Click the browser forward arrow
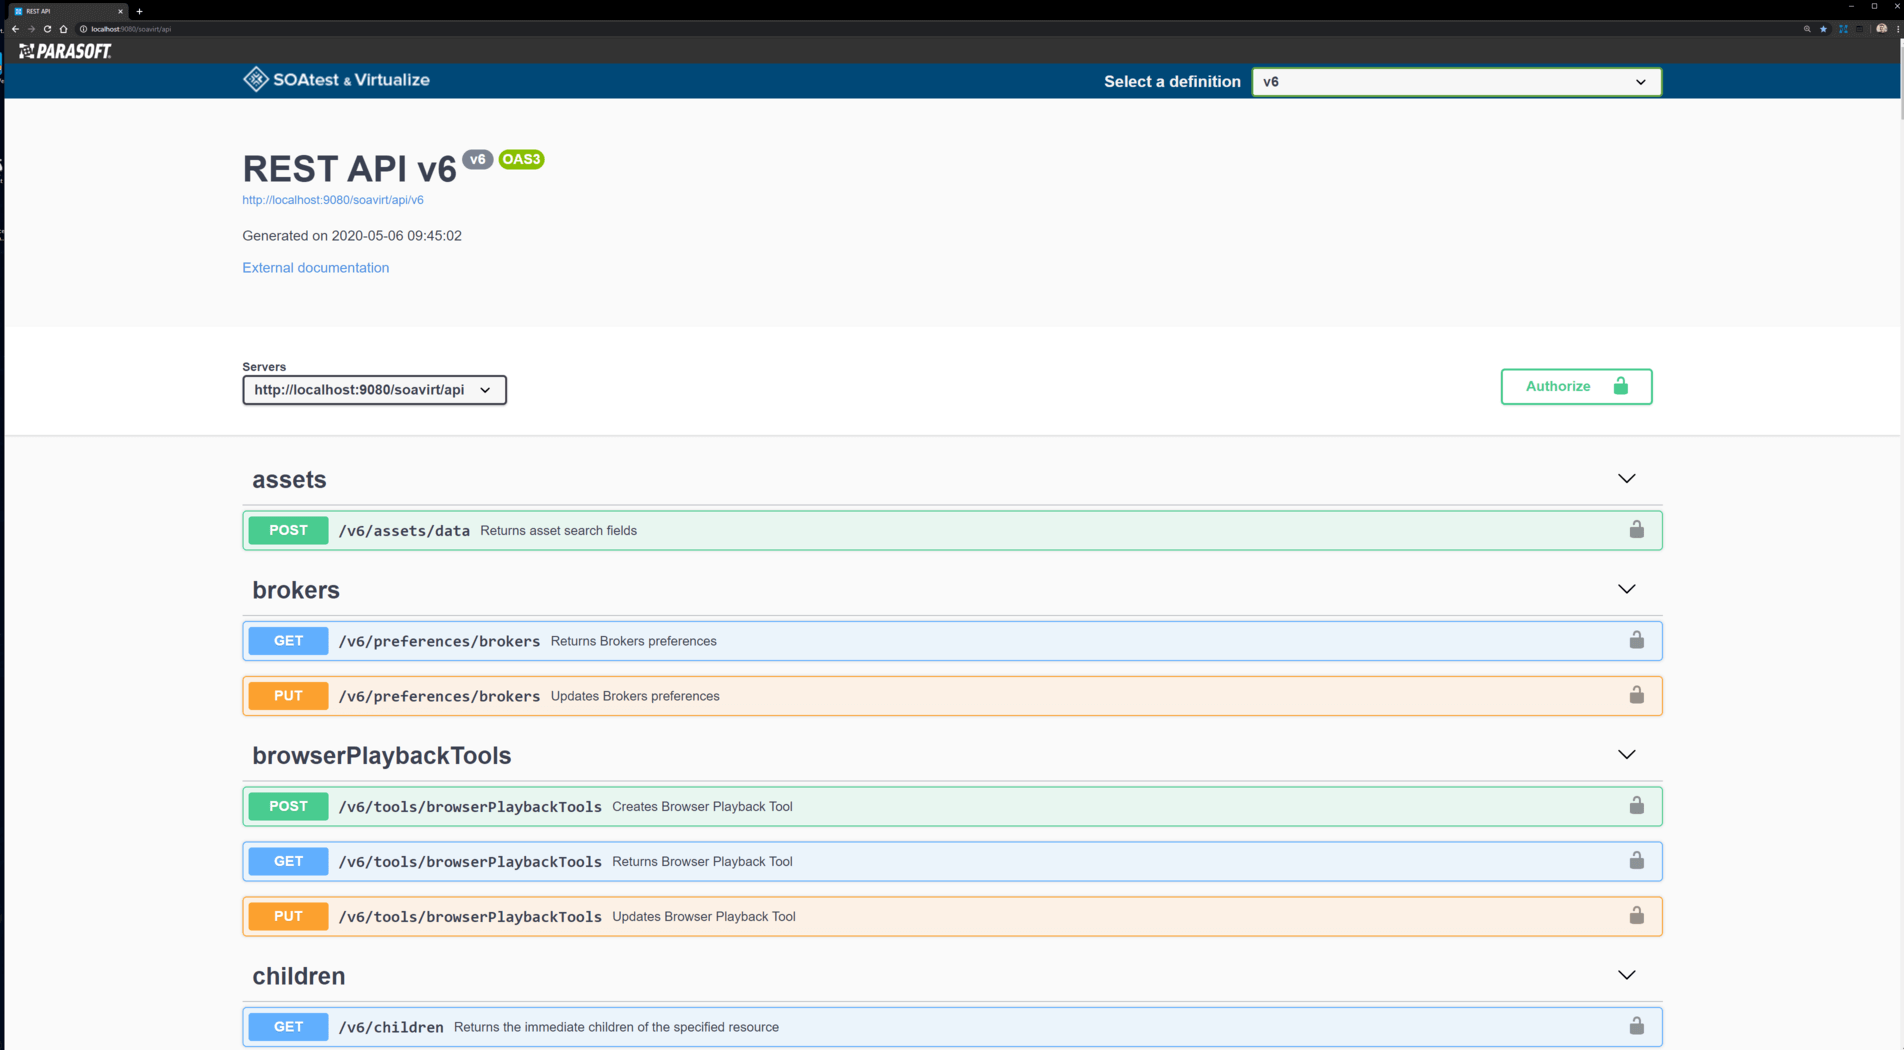 [x=31, y=29]
